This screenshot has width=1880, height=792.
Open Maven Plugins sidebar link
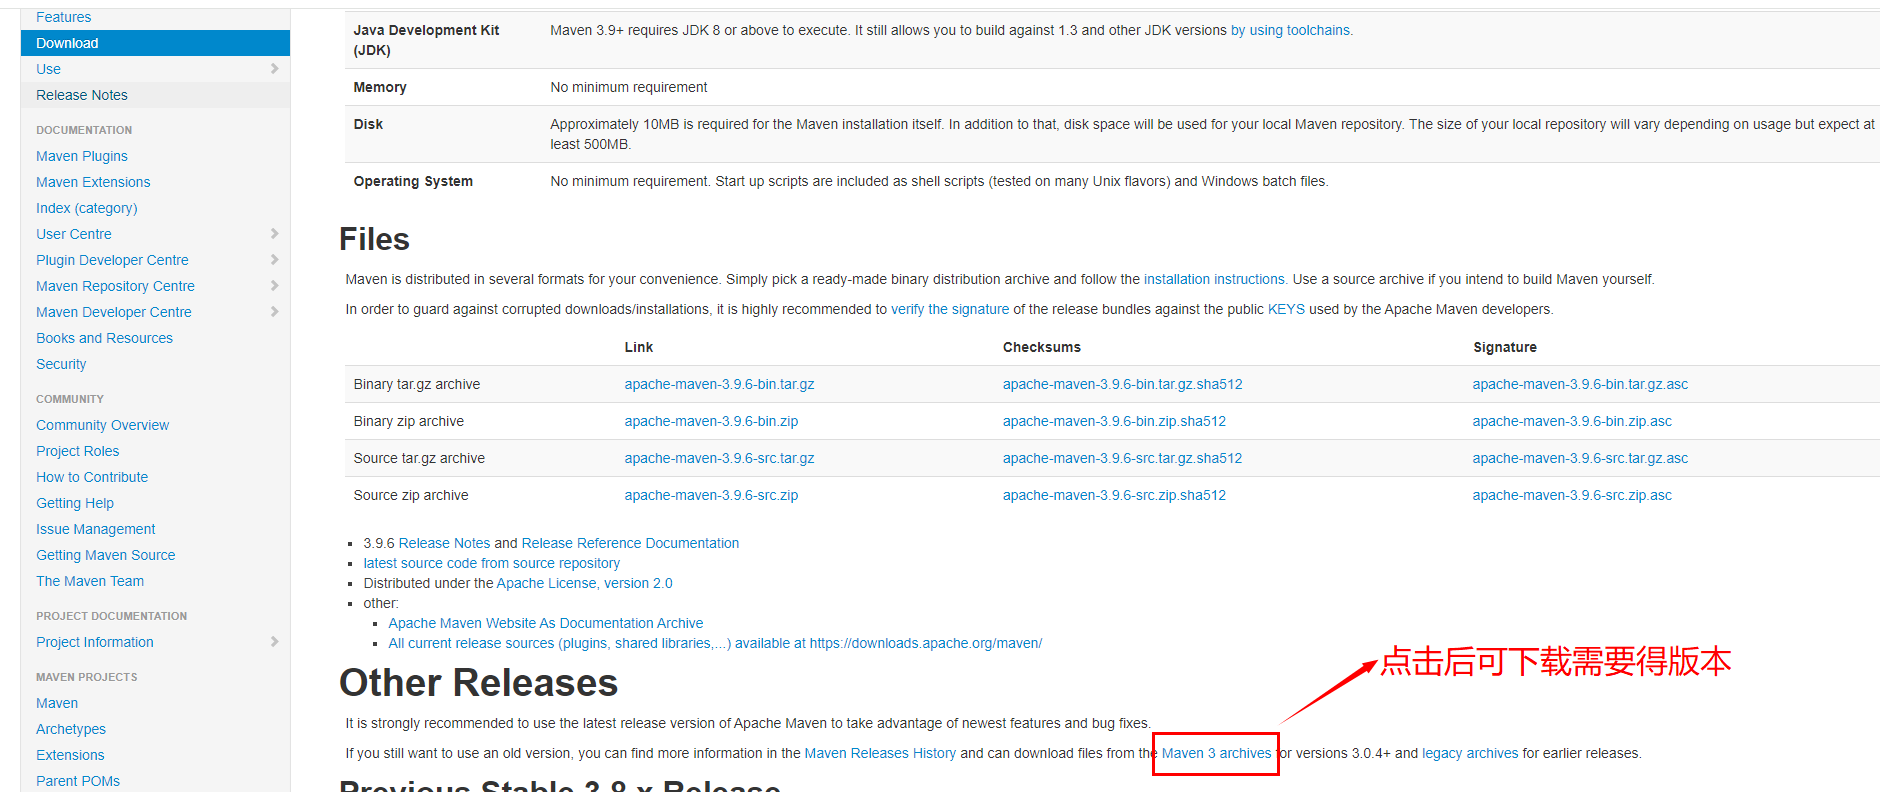click(x=82, y=156)
